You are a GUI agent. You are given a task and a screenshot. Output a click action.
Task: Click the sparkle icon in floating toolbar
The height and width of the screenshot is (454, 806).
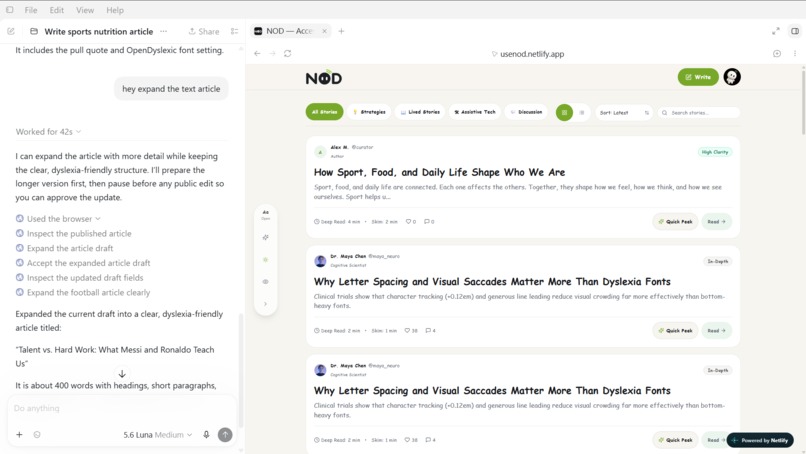(265, 238)
